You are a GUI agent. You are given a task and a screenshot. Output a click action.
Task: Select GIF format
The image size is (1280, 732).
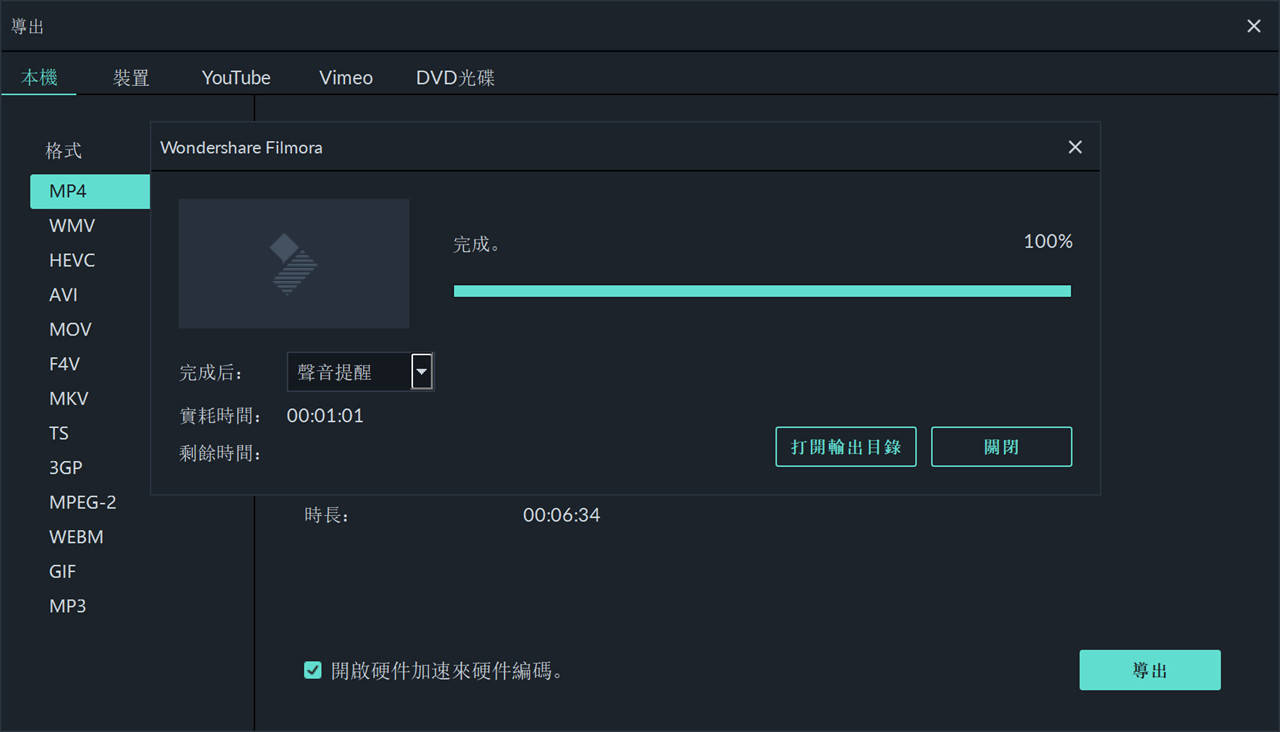(x=62, y=571)
